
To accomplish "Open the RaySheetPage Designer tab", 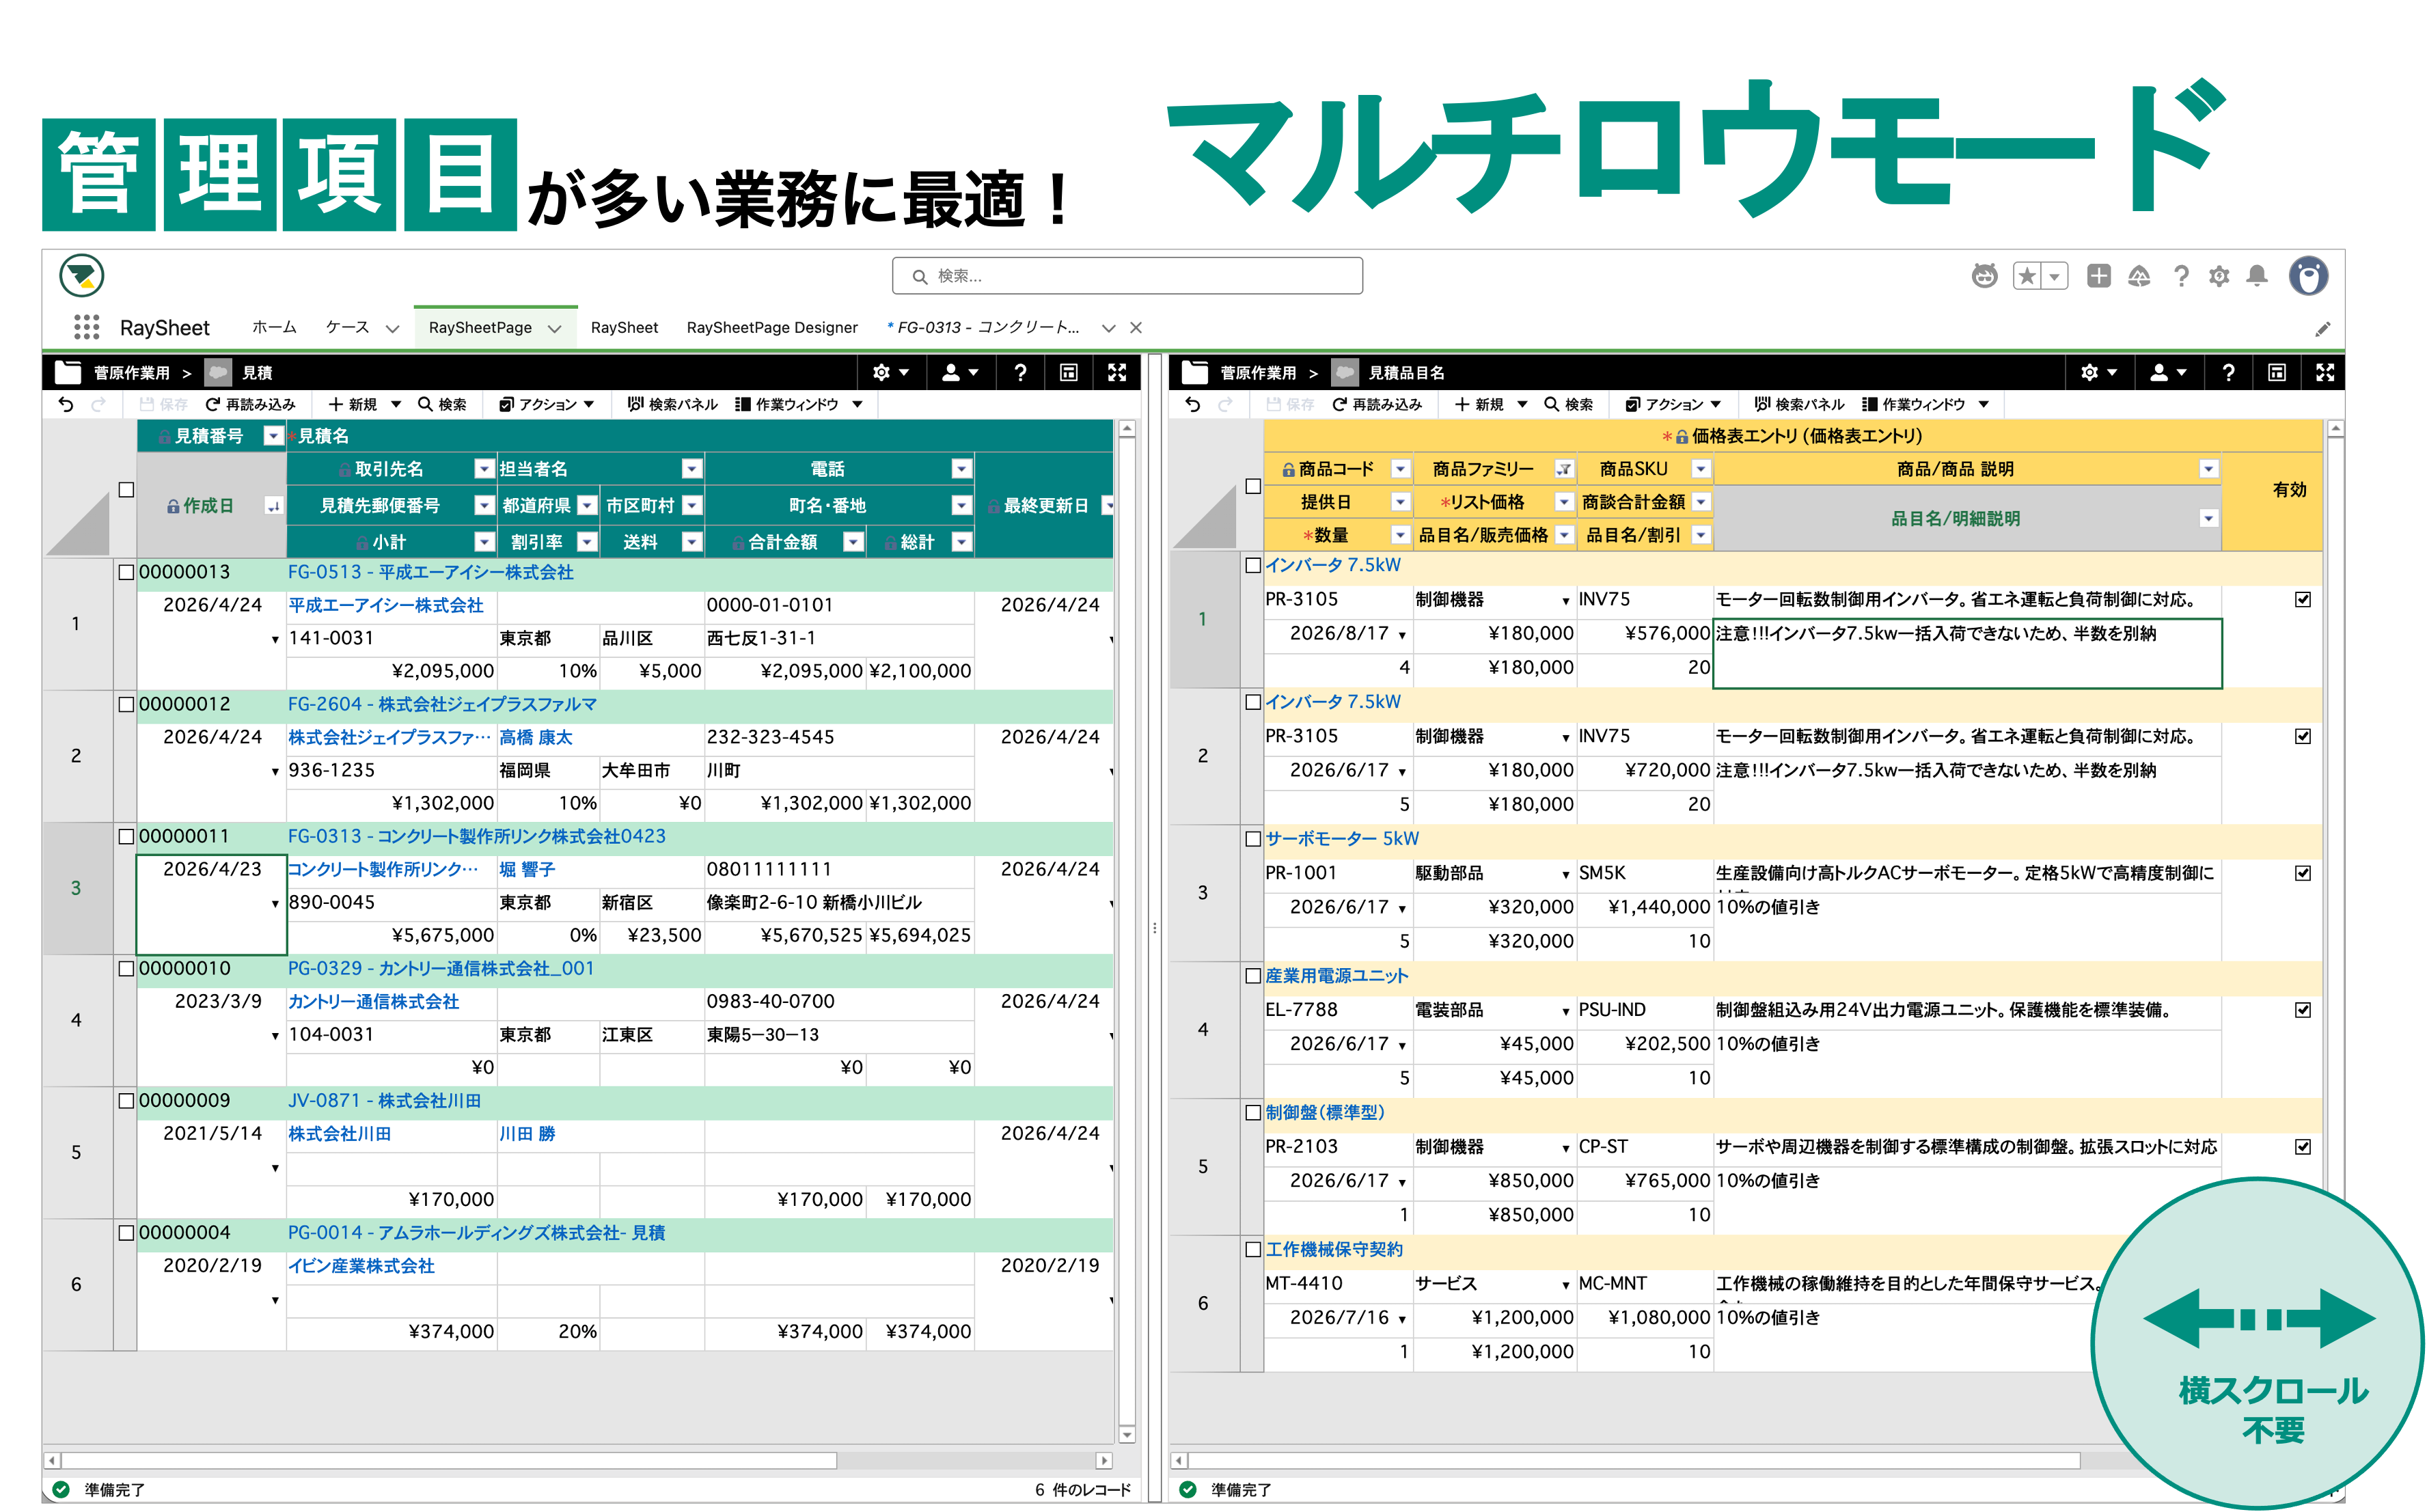I will (x=772, y=327).
